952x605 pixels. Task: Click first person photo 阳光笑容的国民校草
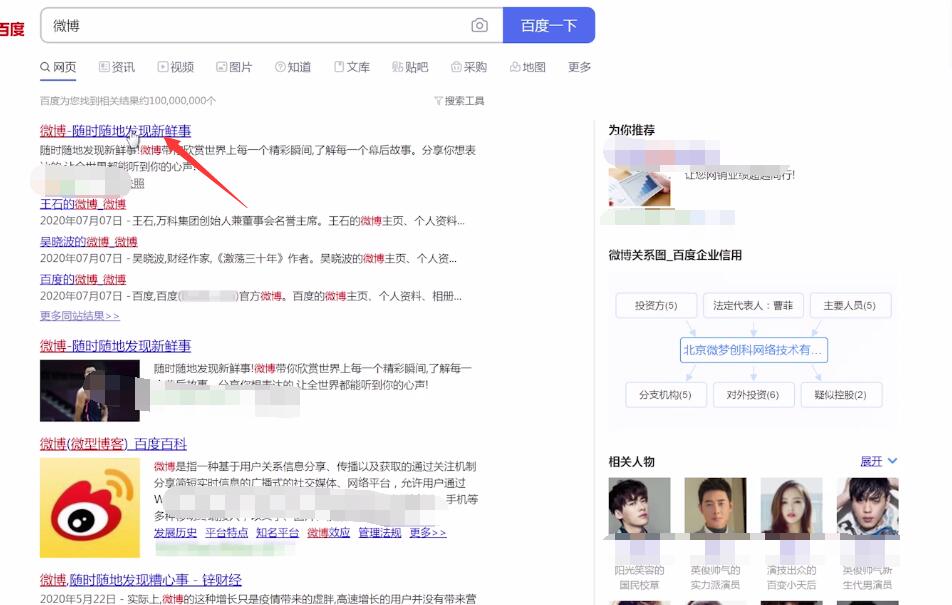click(x=639, y=507)
